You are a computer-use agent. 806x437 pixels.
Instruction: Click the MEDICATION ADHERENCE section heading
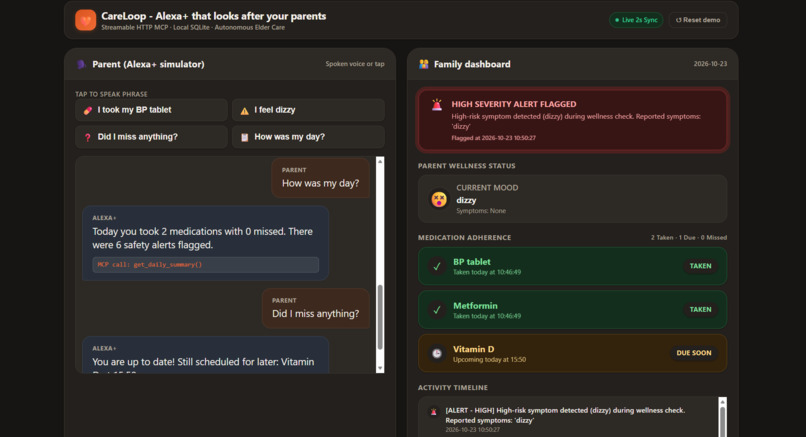click(x=464, y=238)
